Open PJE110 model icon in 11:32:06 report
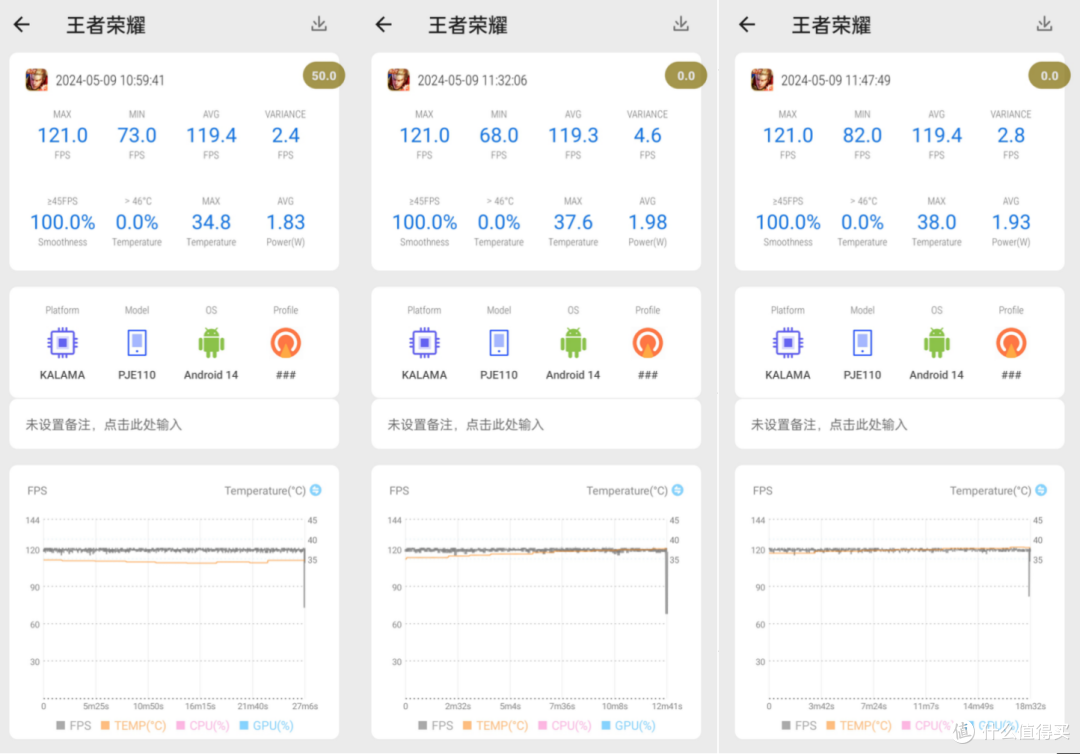 pyautogui.click(x=499, y=342)
